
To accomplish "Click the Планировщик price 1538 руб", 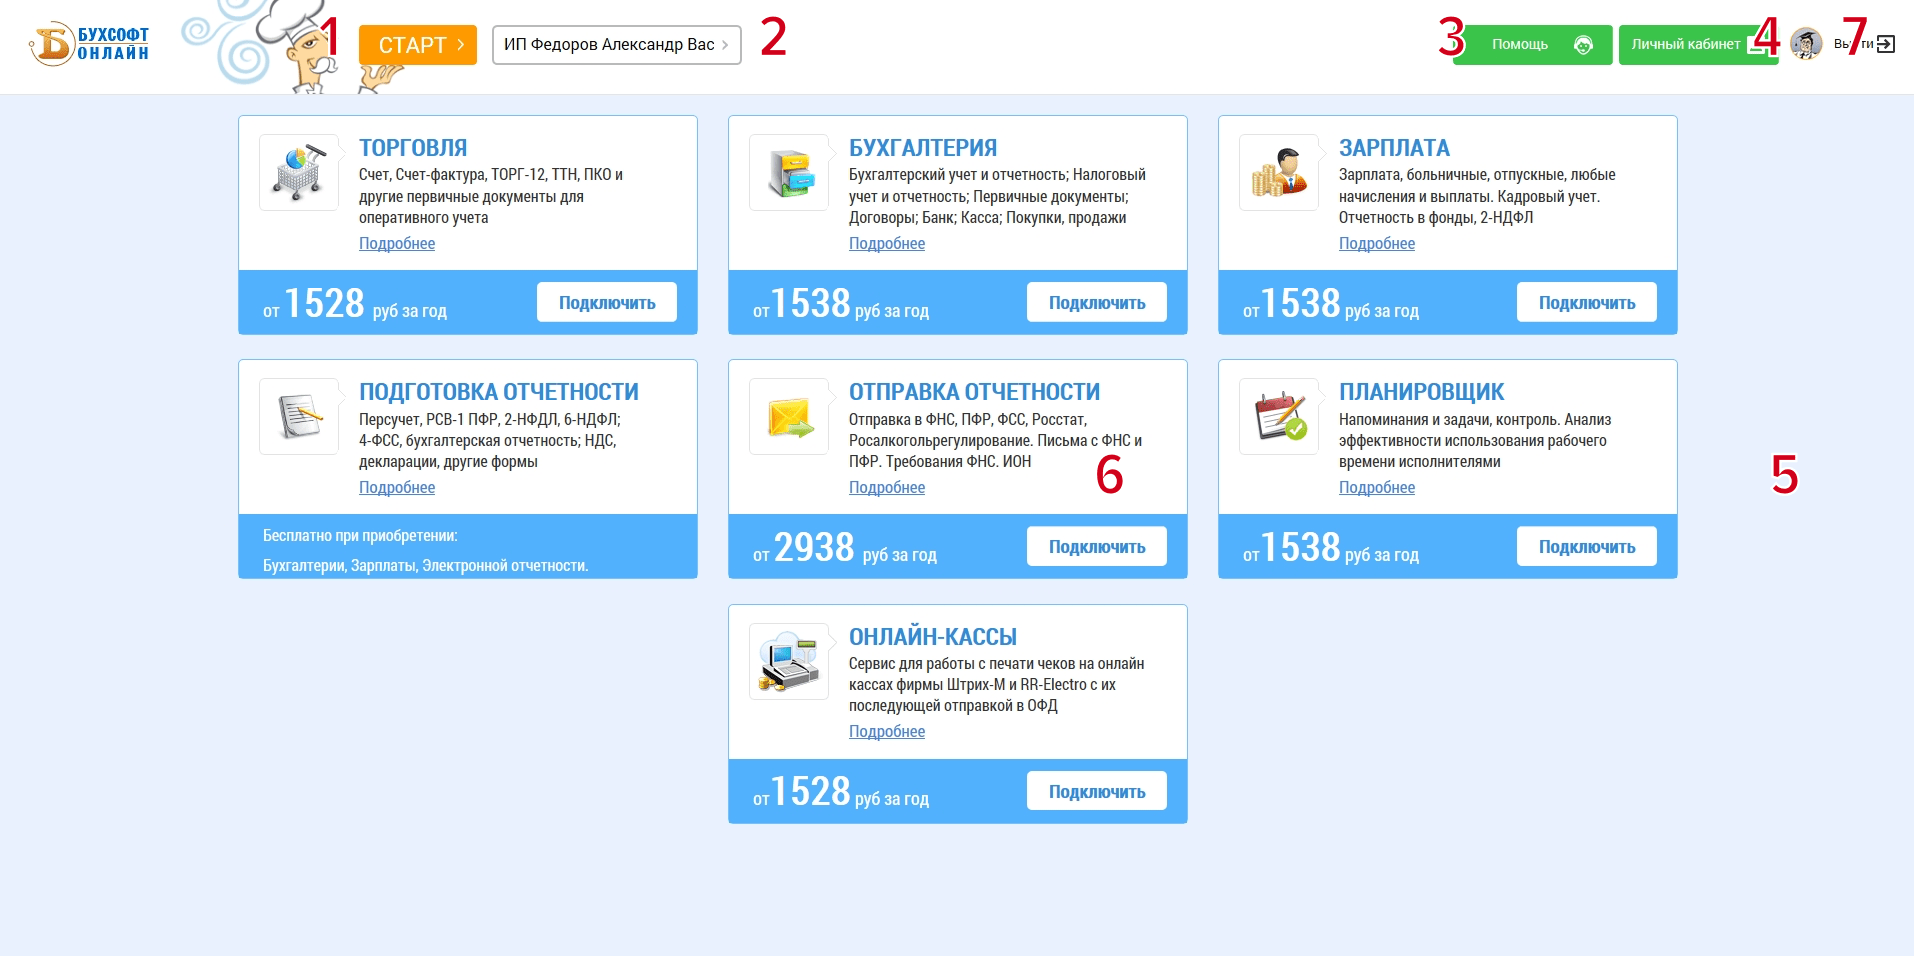I will click(x=1331, y=548).
